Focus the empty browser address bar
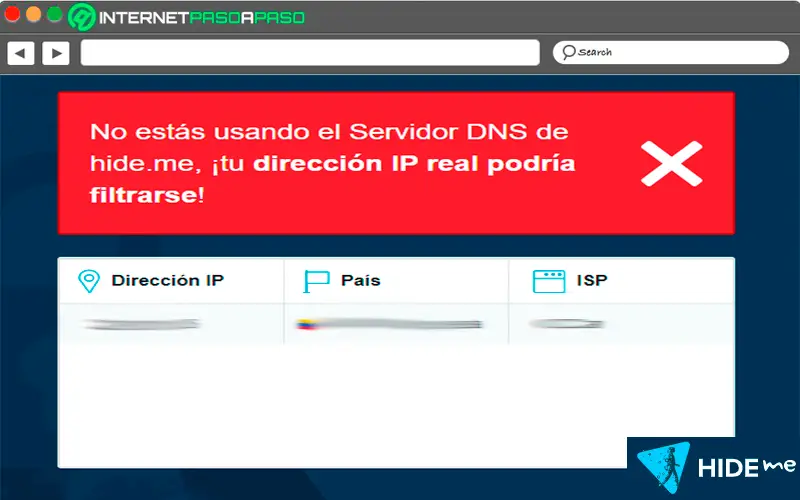Image resolution: width=800 pixels, height=500 pixels. click(x=310, y=53)
